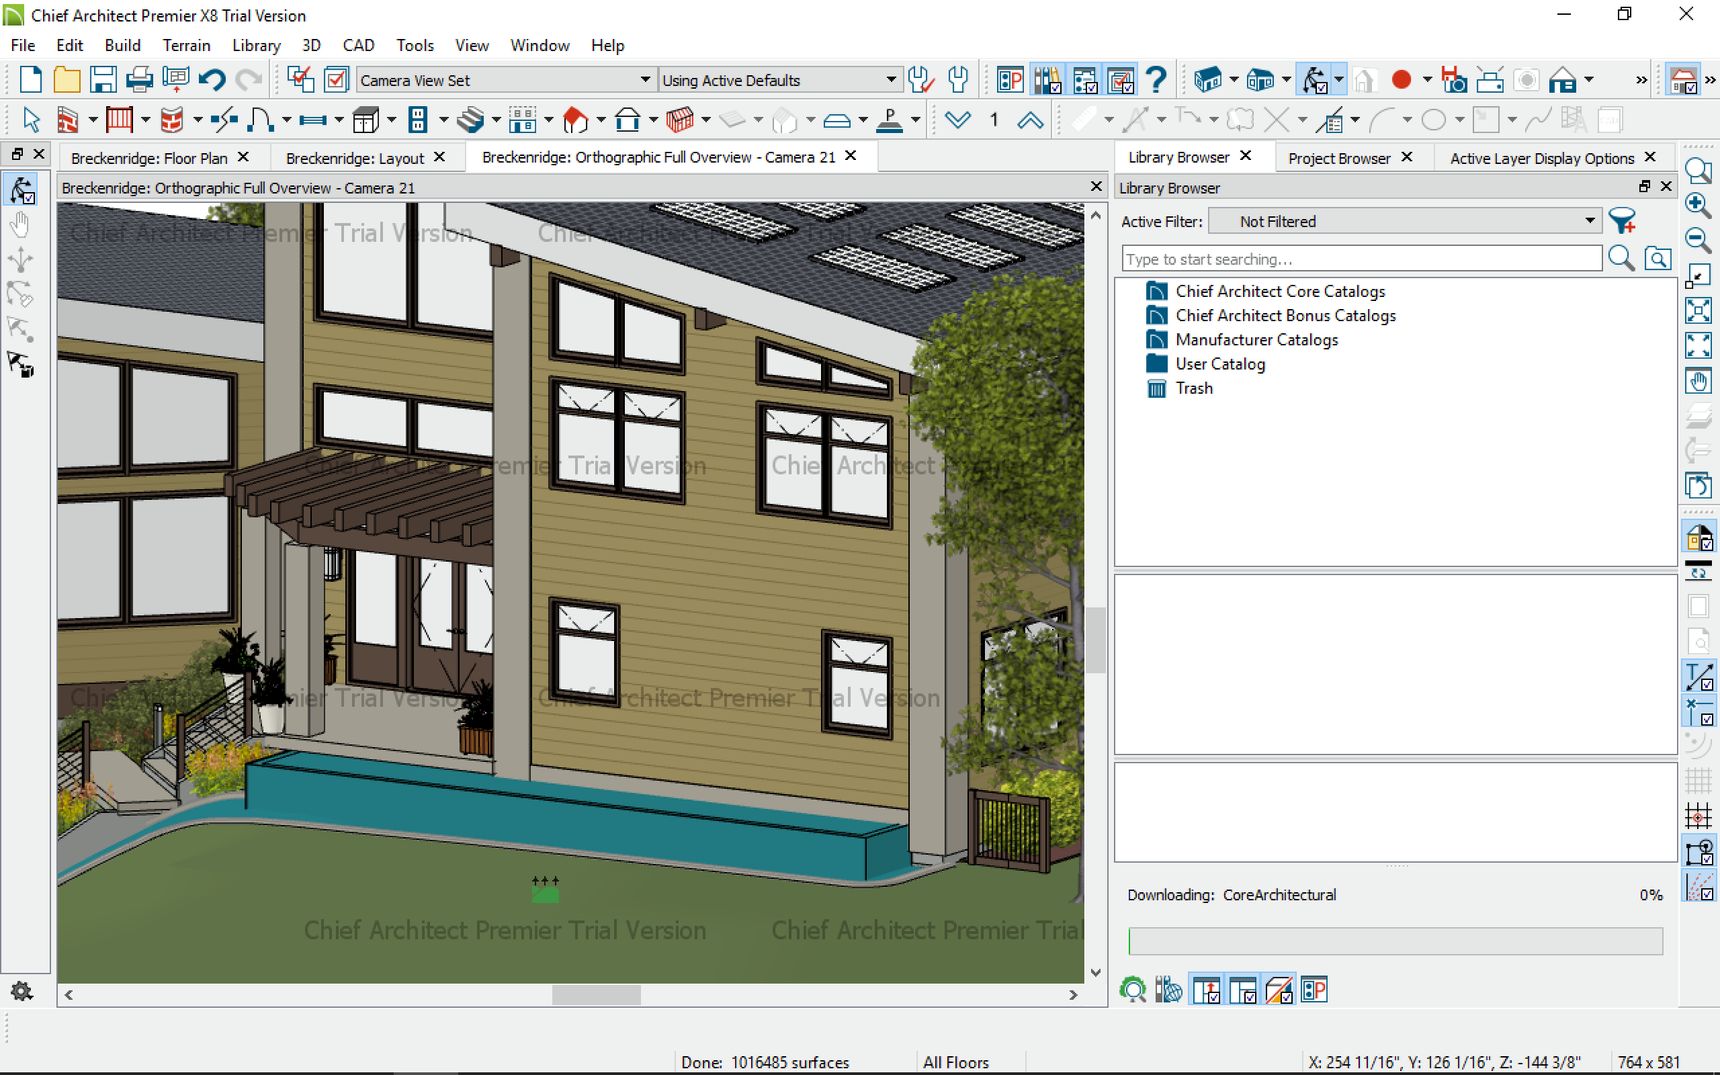
Task: Click the Print icon
Action: (x=139, y=79)
